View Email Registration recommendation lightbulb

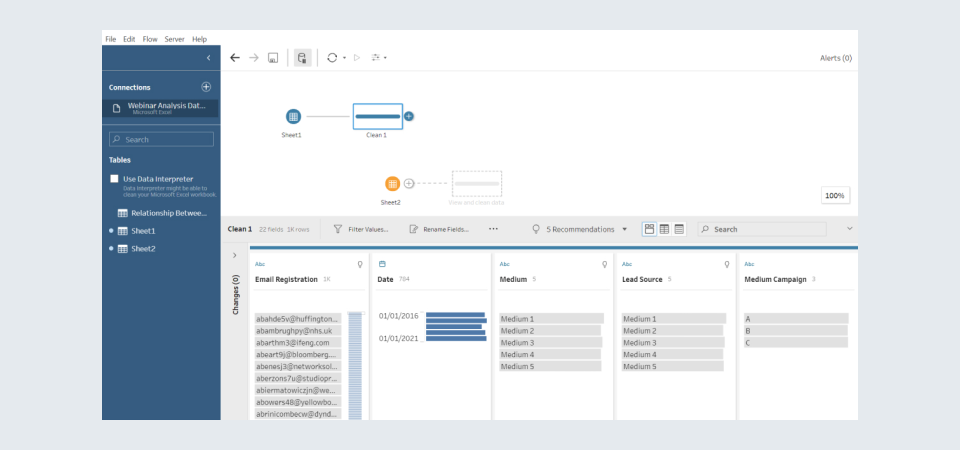360,264
